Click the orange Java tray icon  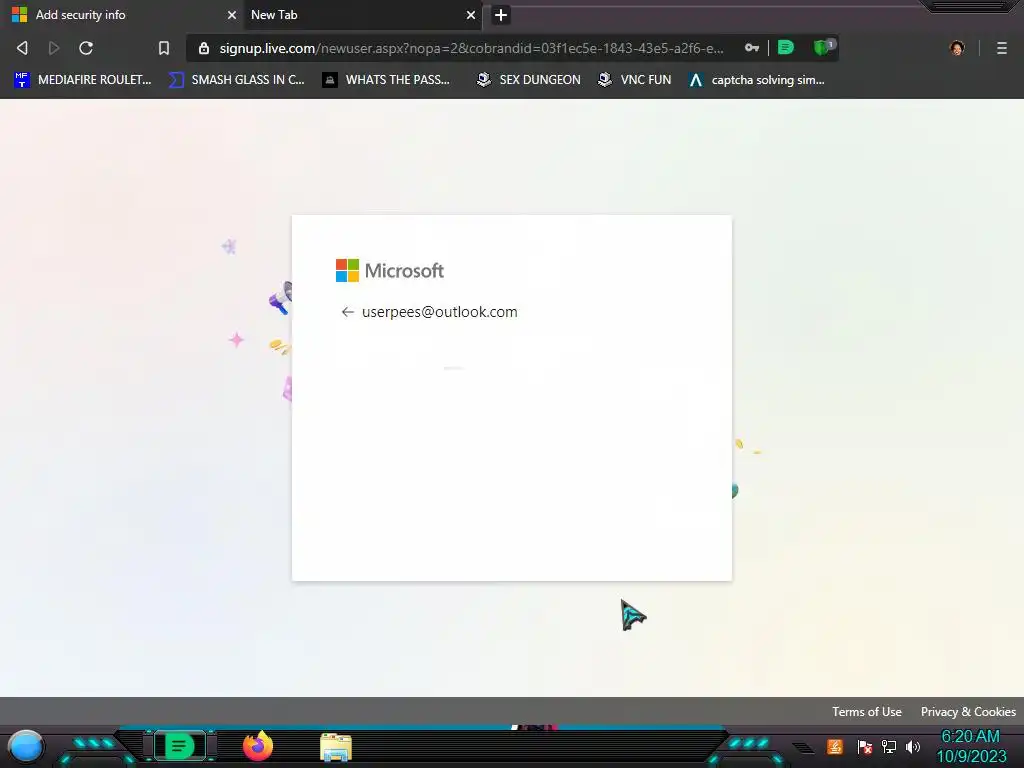[834, 746]
